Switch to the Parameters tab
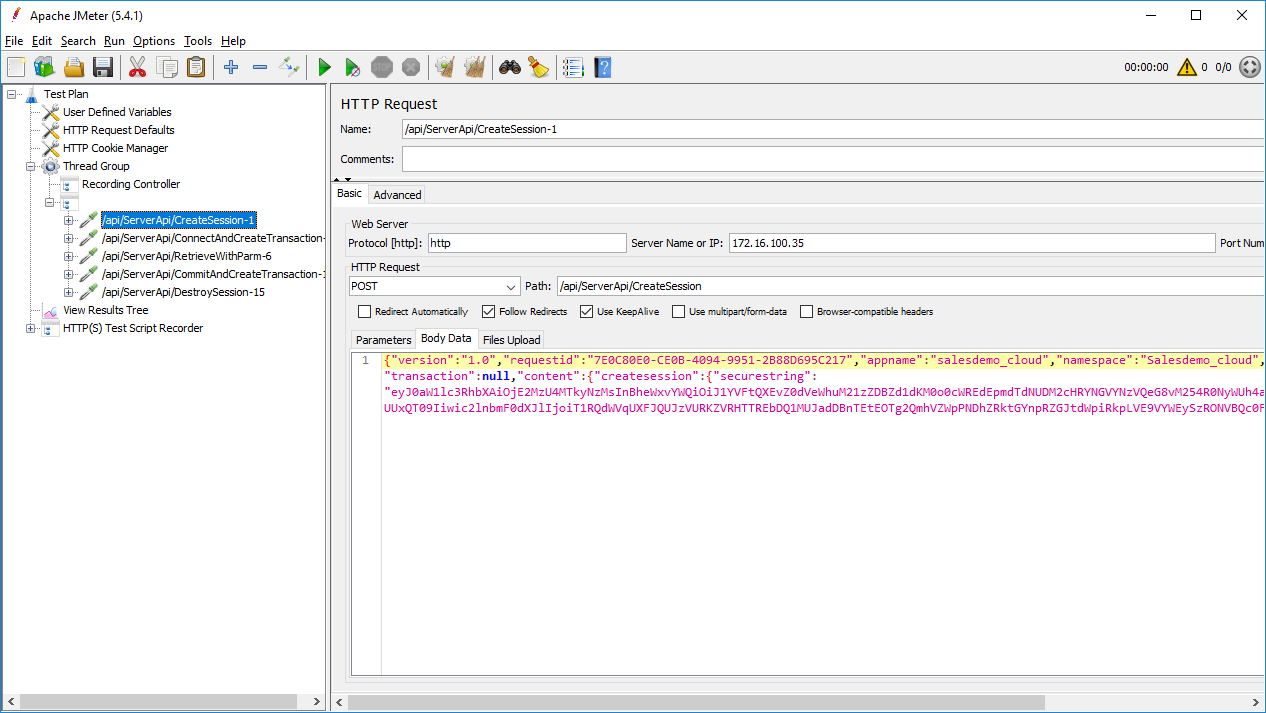 [383, 340]
